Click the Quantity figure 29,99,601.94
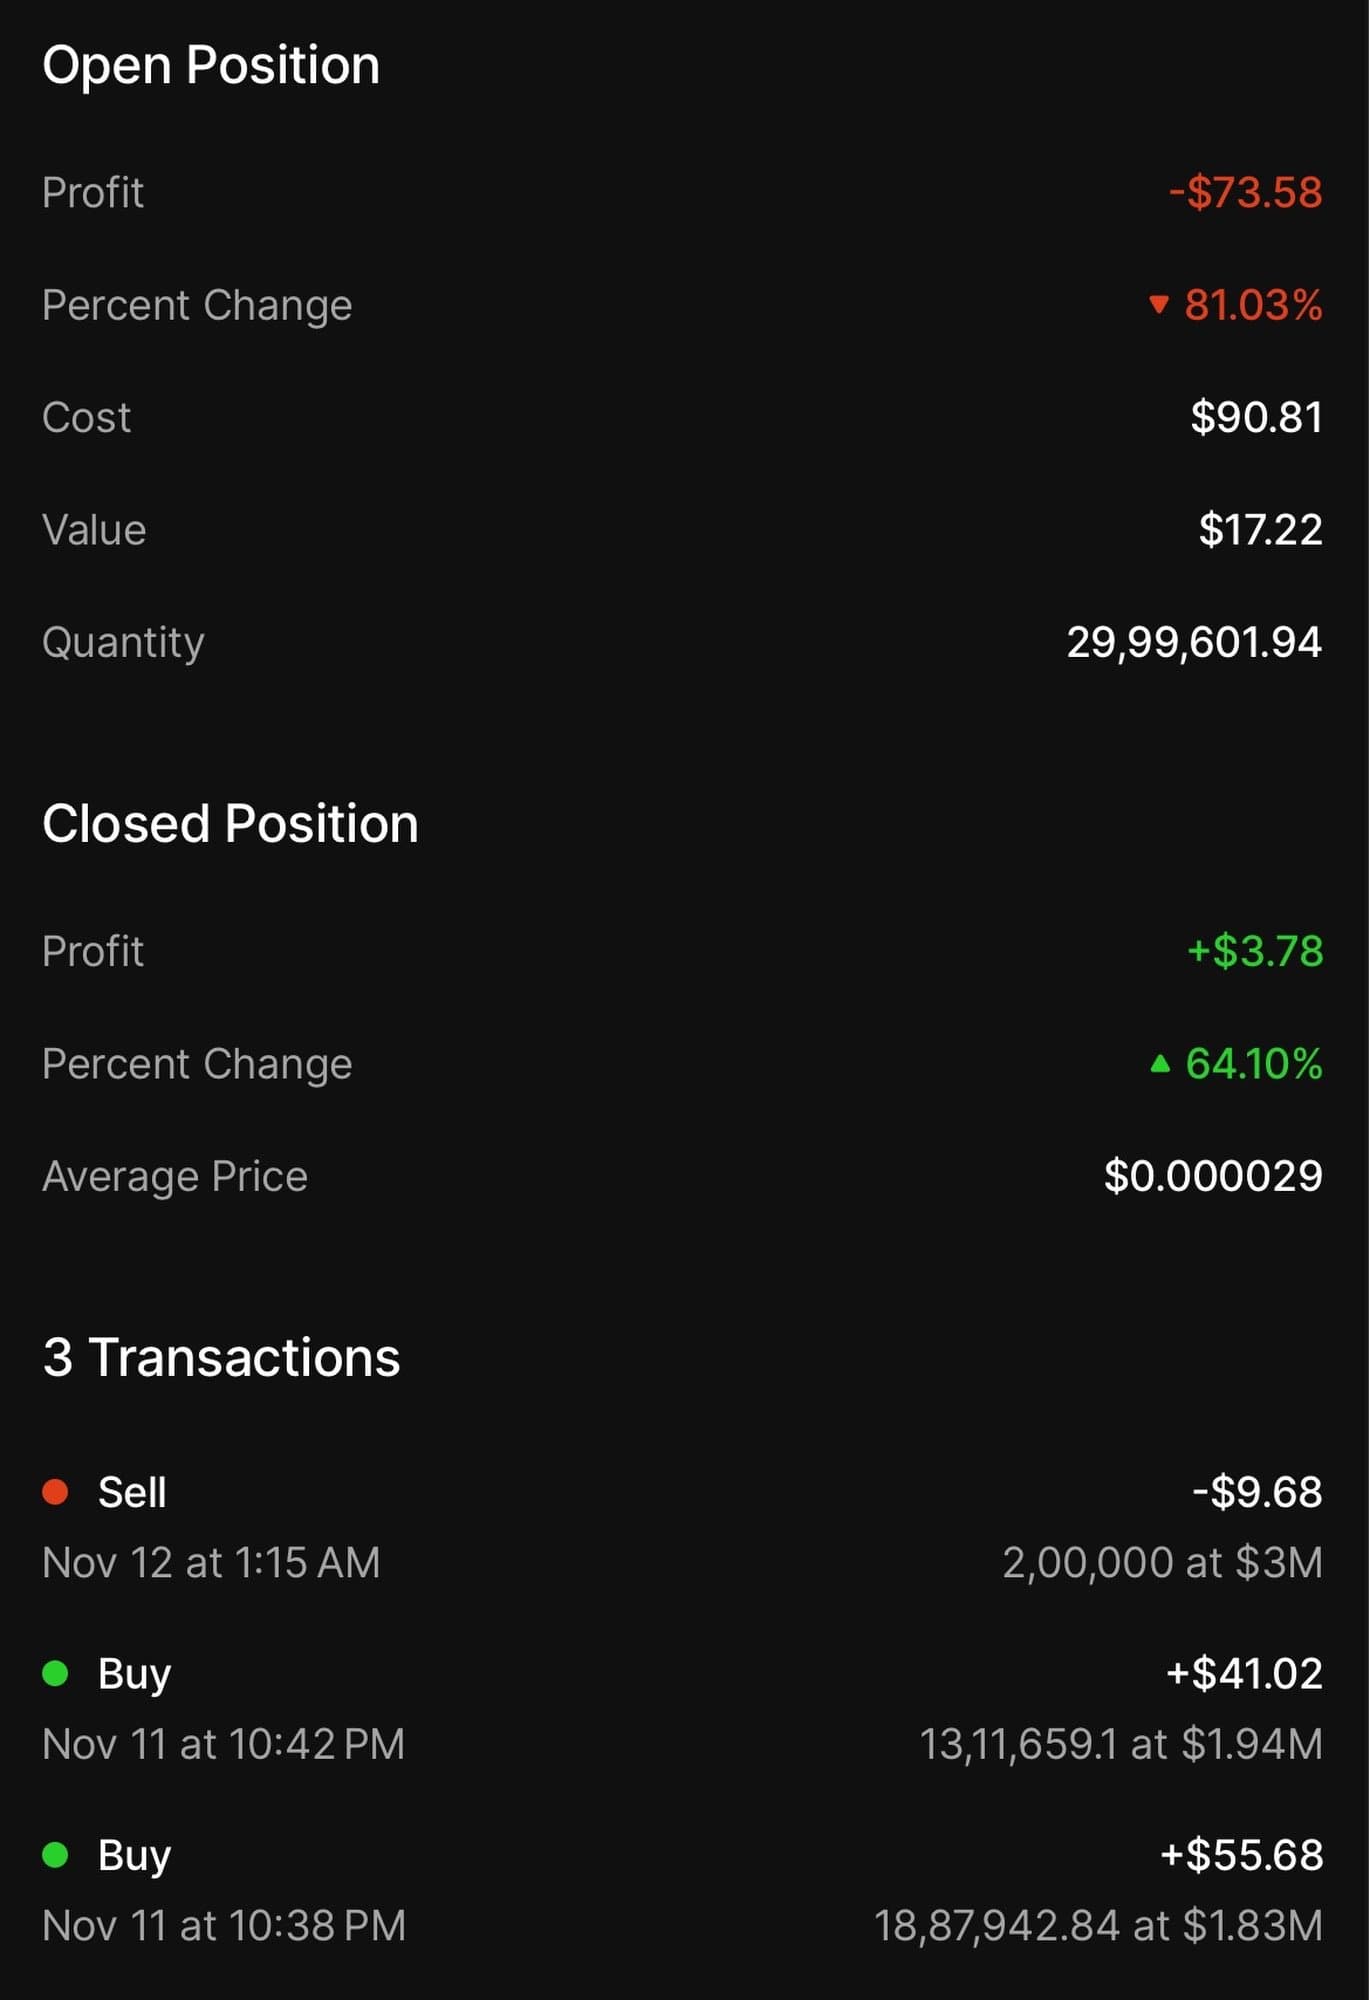Image resolution: width=1370 pixels, height=2000 pixels. tap(1194, 642)
